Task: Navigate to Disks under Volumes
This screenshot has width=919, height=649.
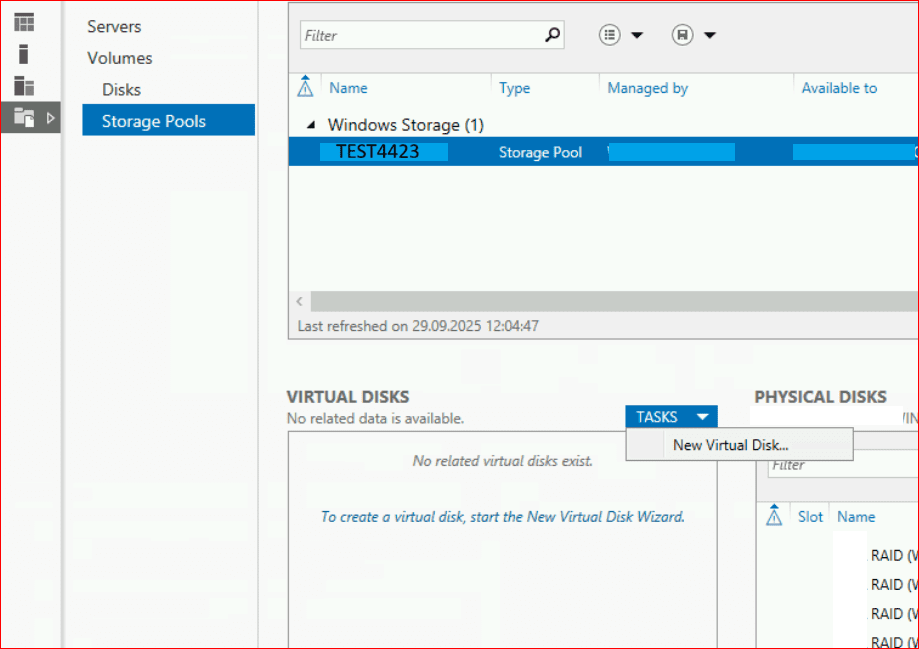Action: coord(121,90)
